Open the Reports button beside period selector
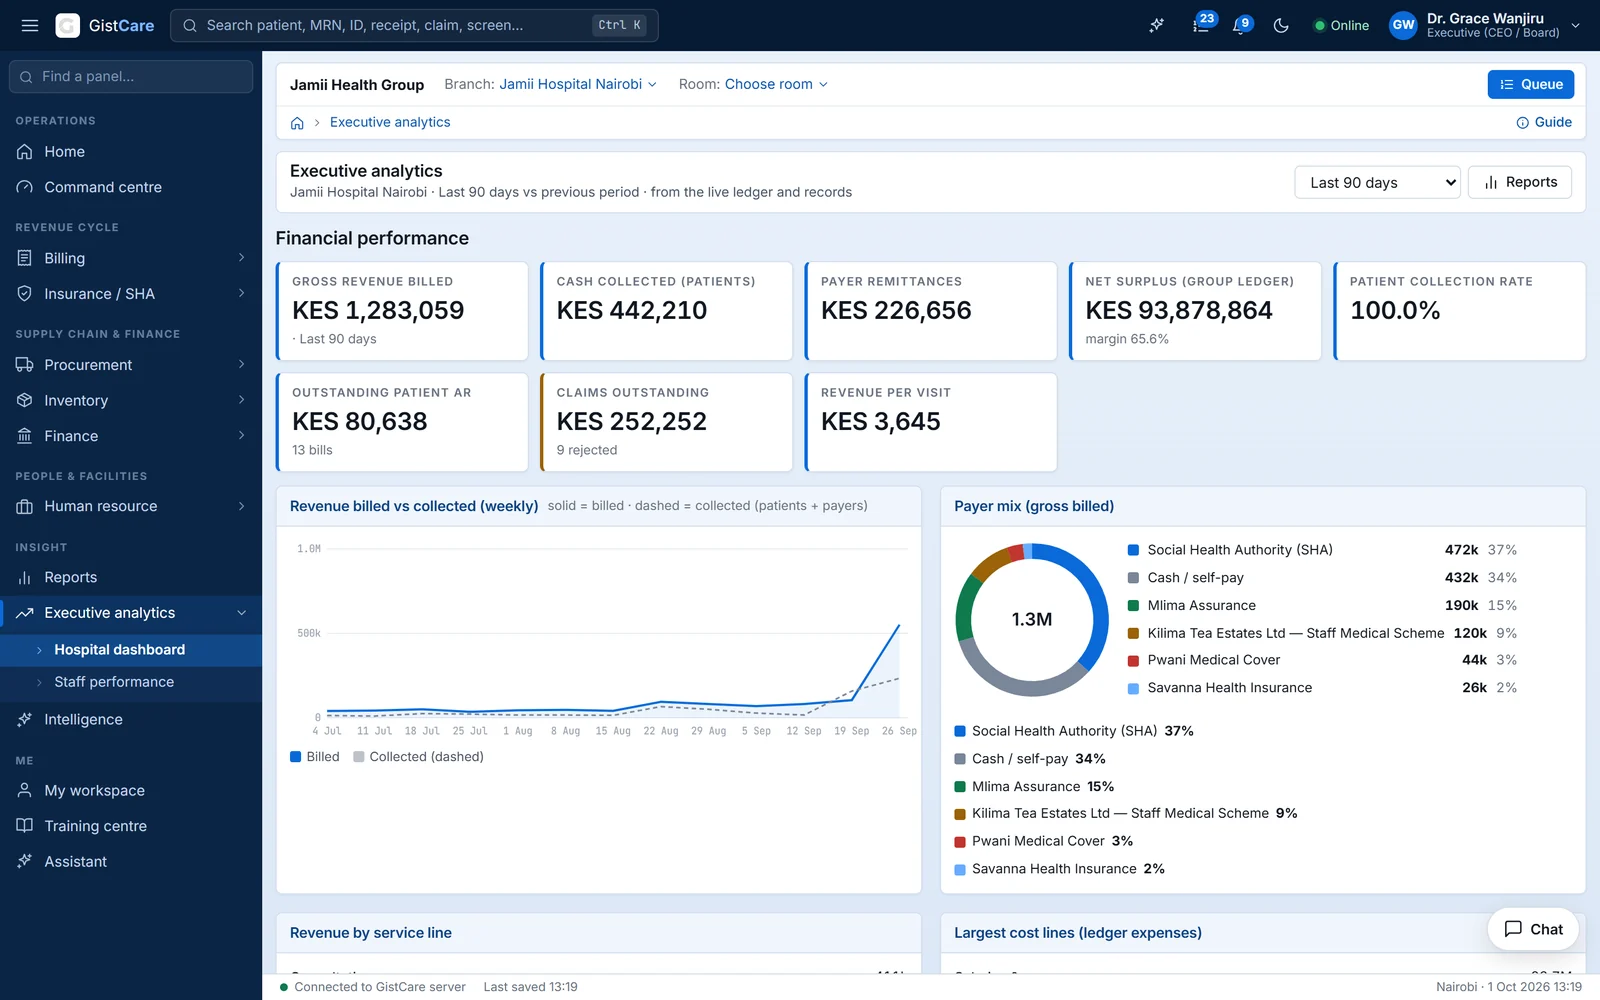 pyautogui.click(x=1520, y=182)
